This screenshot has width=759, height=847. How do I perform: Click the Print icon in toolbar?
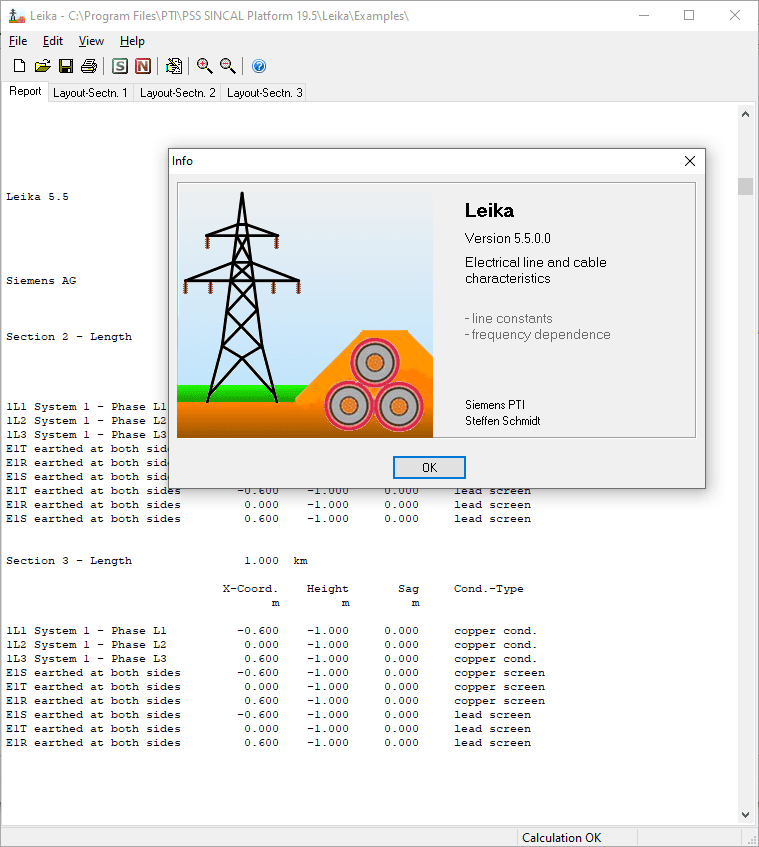pos(89,66)
